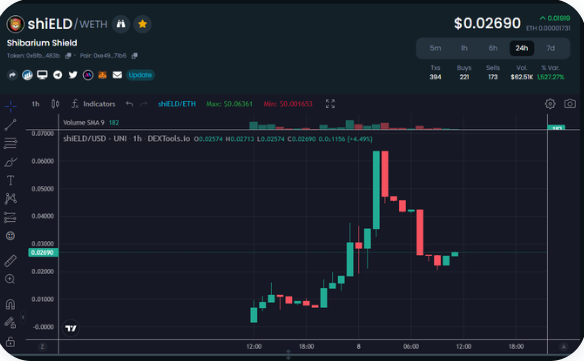Click the MetaMask fox icon
Viewport: 584px width, 361px height.
pos(102,75)
